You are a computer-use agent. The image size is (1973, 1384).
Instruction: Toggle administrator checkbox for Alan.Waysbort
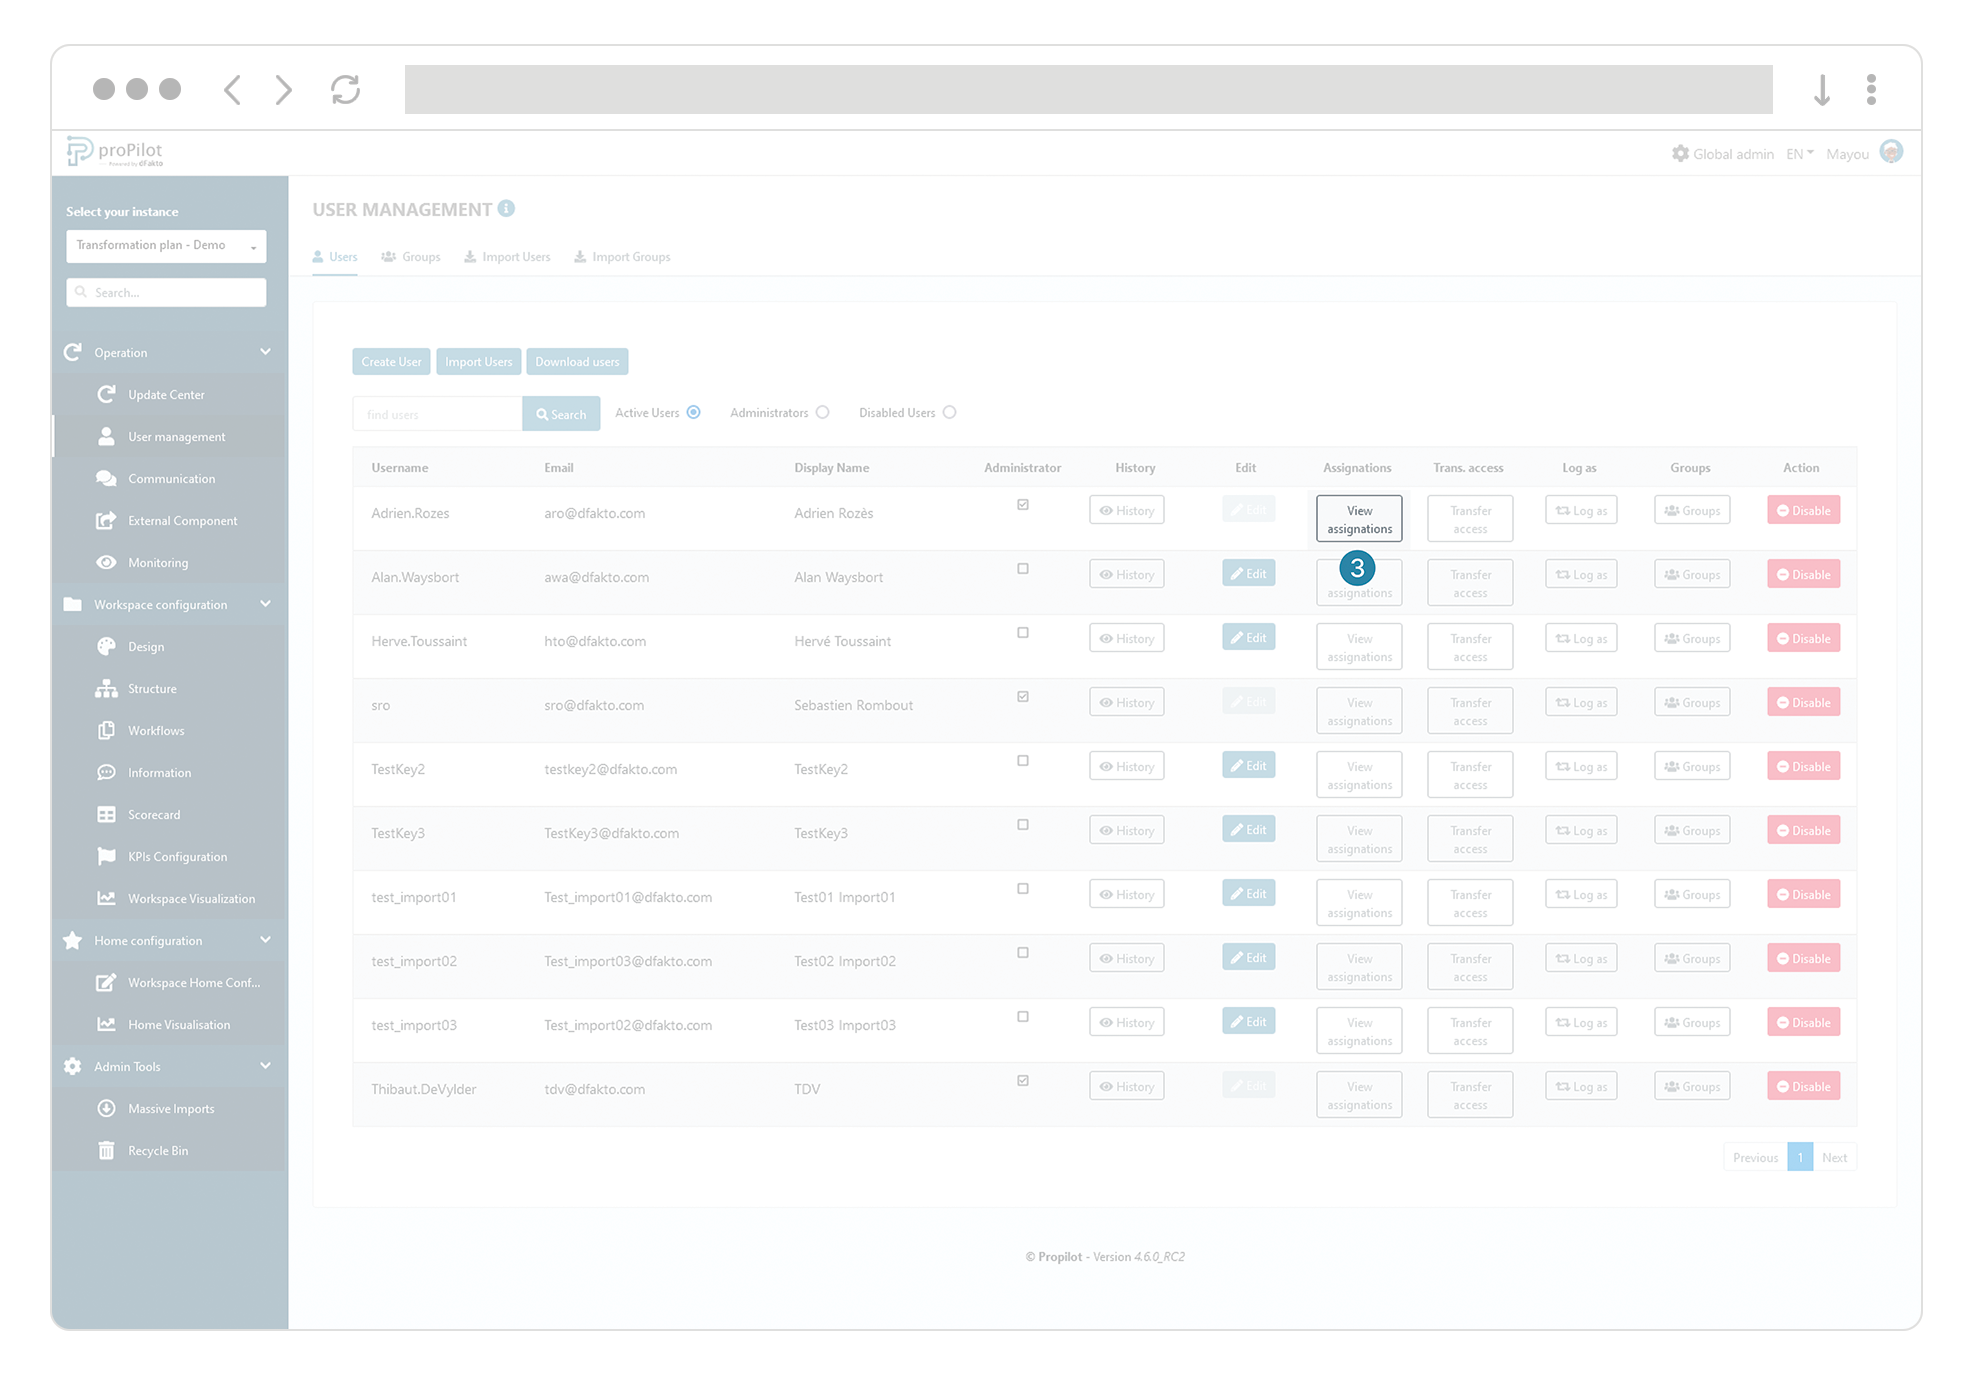(x=1022, y=568)
